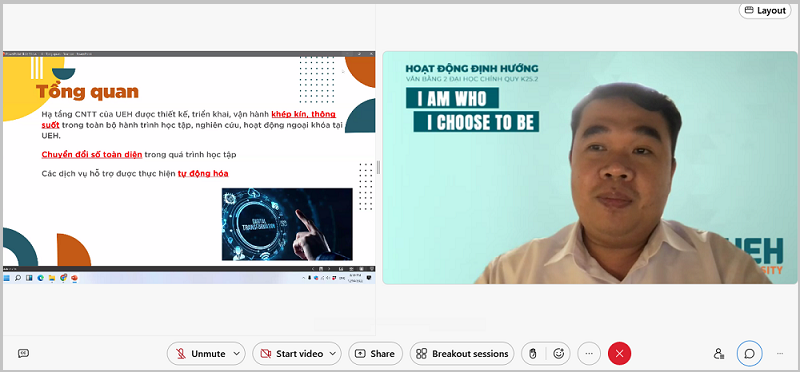The image size is (800, 372).
Task: Click File Explorer icon in shared taskbar
Action: (52, 278)
